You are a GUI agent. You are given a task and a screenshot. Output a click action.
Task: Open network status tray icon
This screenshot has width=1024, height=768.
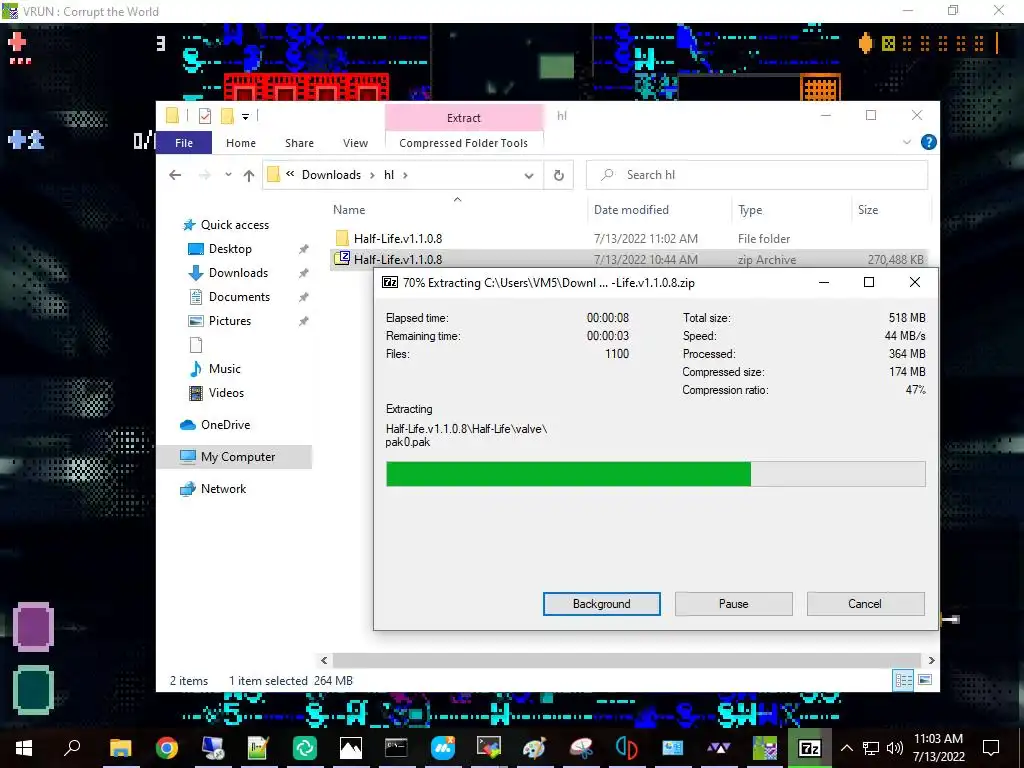pyautogui.click(x=871, y=748)
